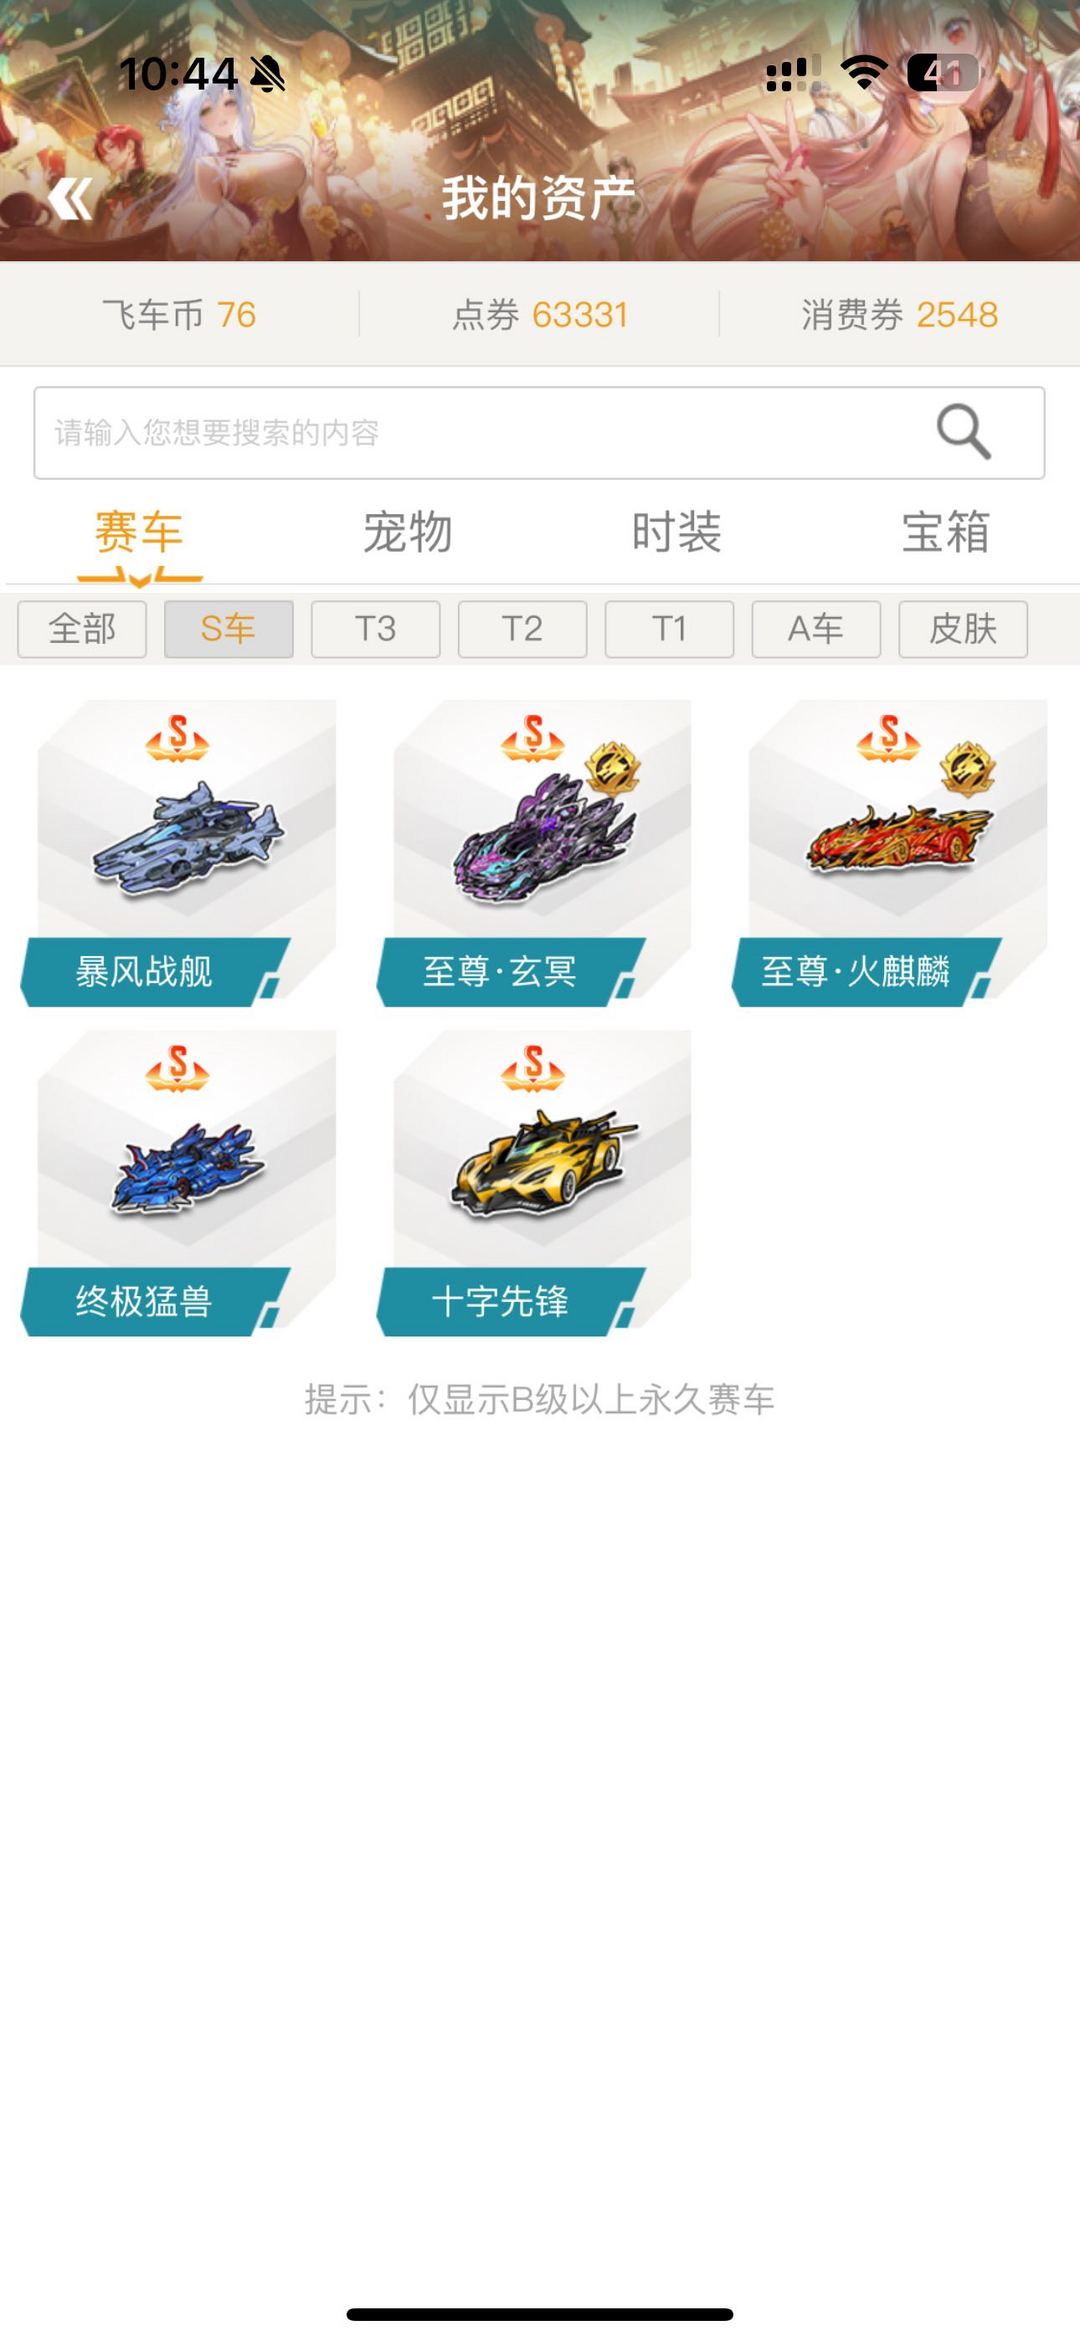1080x2341 pixels.
Task: Select the 至尊·玄冥 purple car image
Action: point(544,838)
